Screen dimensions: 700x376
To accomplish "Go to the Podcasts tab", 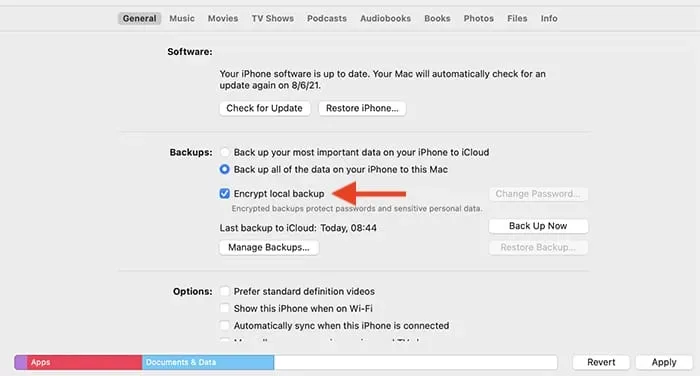I will click(327, 18).
